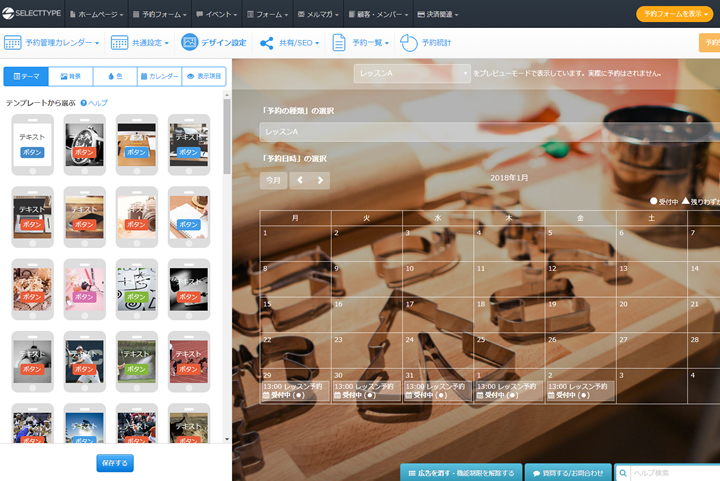Select the plain white テキスト template thumbnail

(33, 145)
